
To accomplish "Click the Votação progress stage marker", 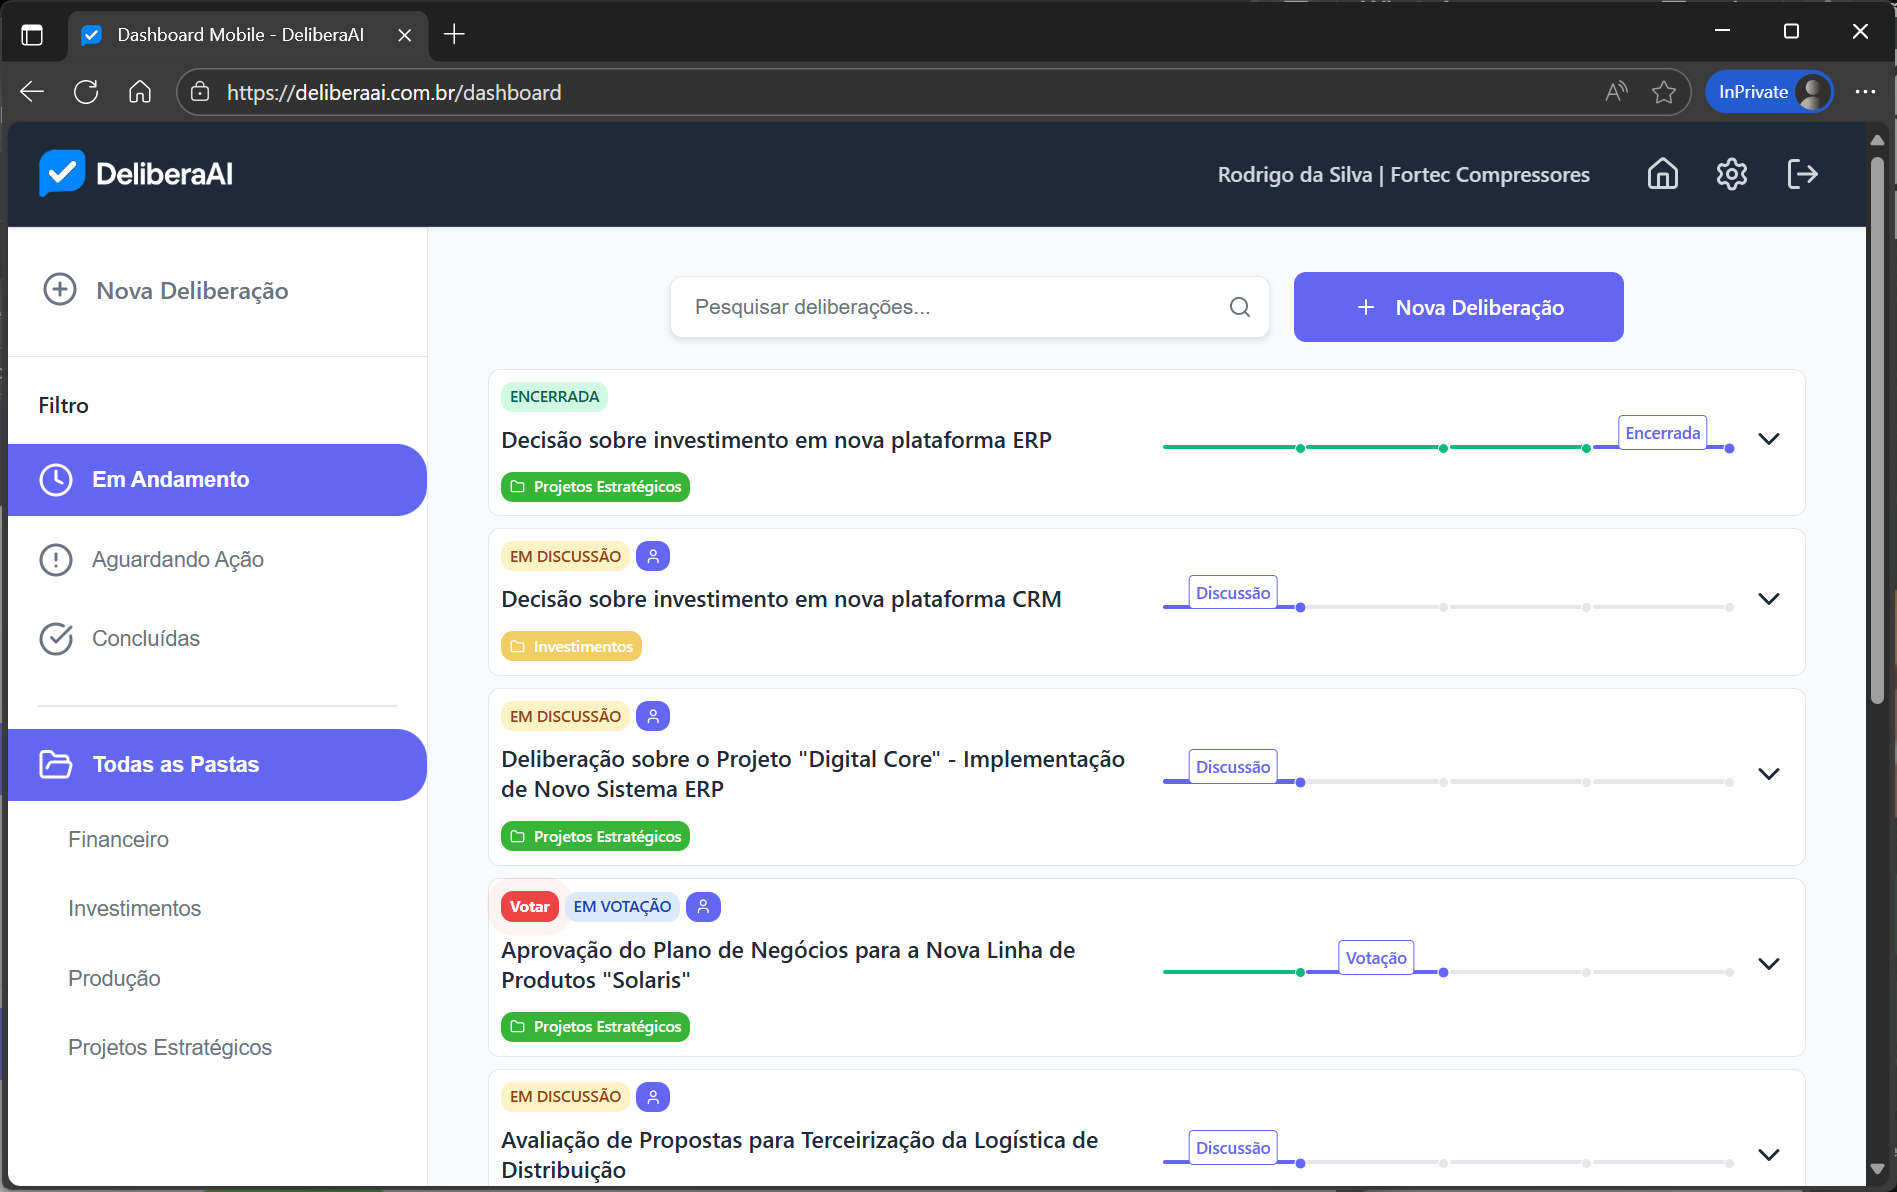I will coord(1375,958).
